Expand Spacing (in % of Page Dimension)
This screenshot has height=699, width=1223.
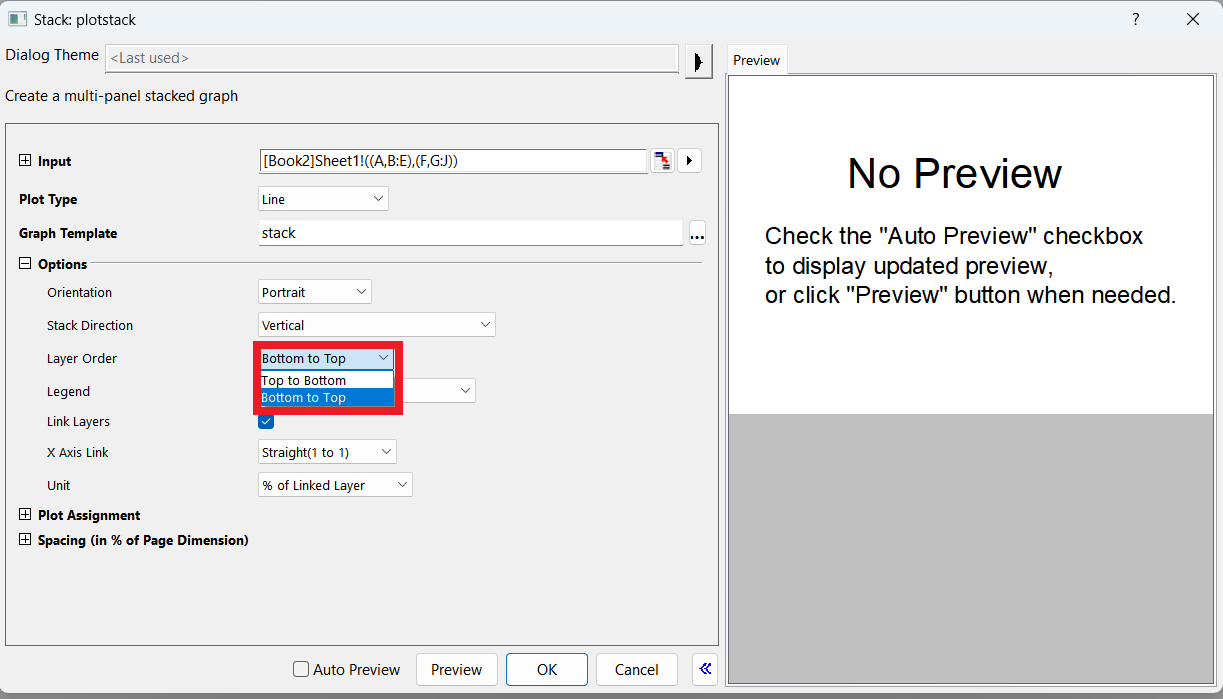(25, 540)
